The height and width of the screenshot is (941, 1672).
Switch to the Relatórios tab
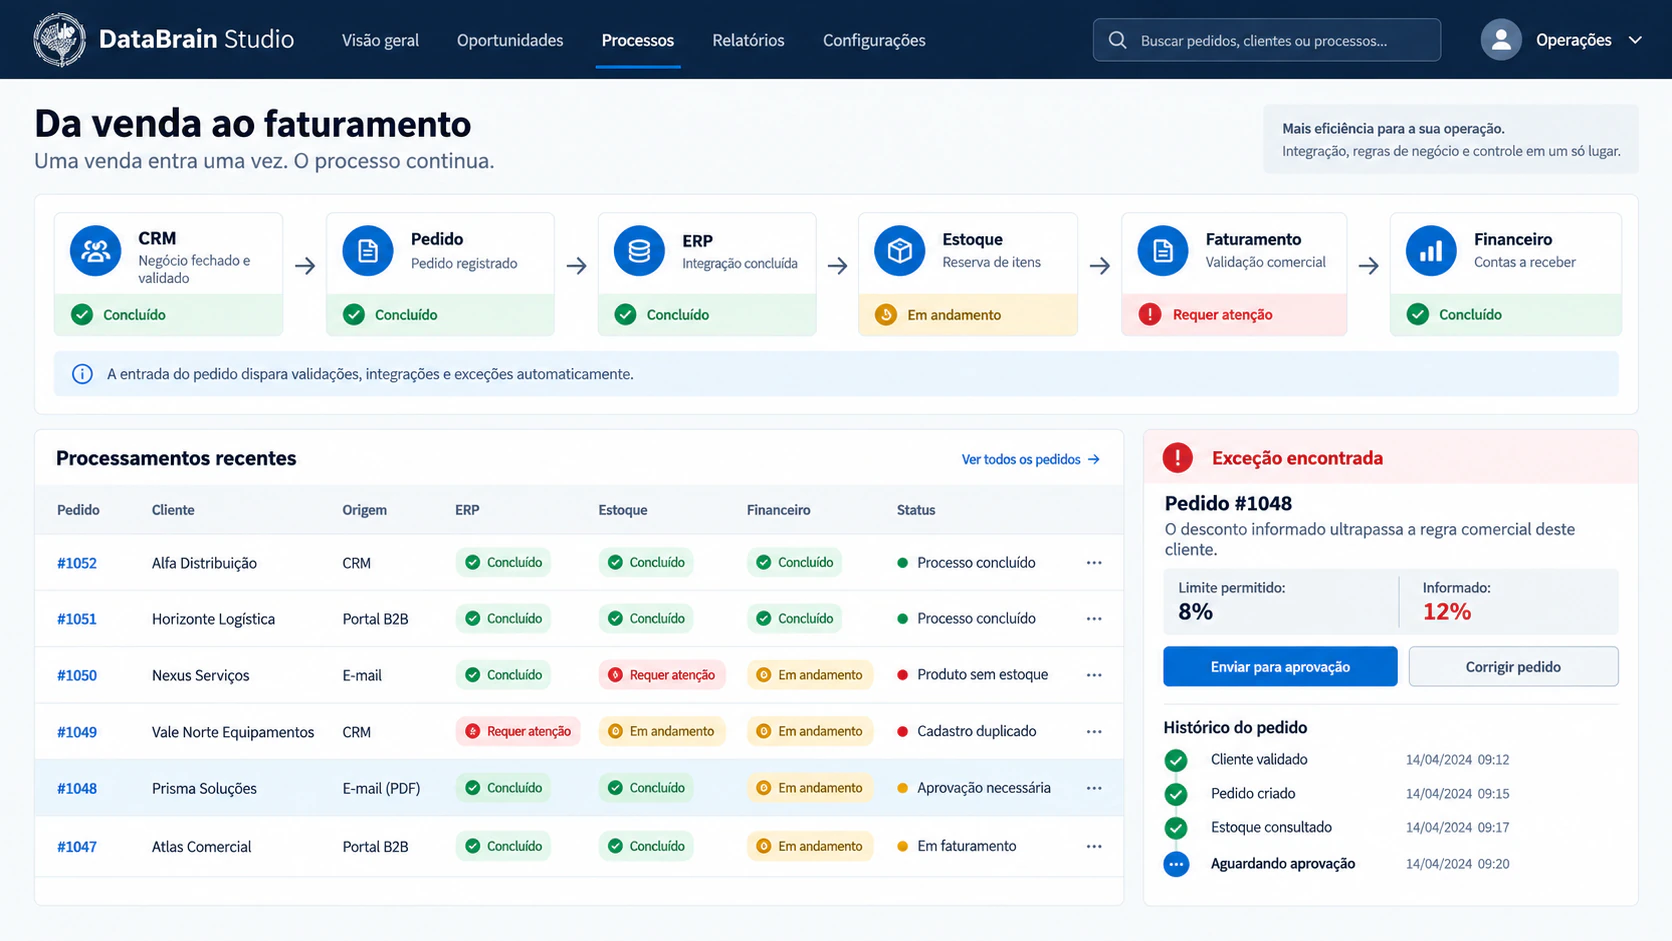(x=748, y=40)
